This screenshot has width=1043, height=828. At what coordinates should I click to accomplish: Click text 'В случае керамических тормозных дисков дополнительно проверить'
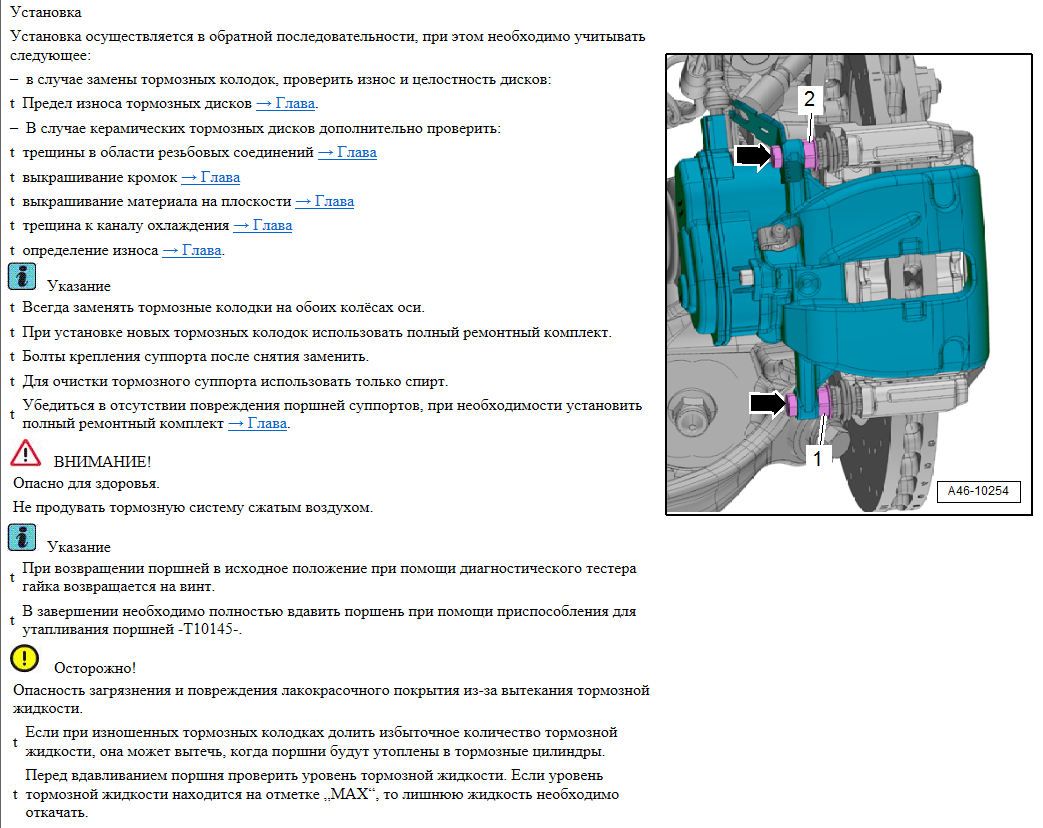pyautogui.click(x=263, y=128)
